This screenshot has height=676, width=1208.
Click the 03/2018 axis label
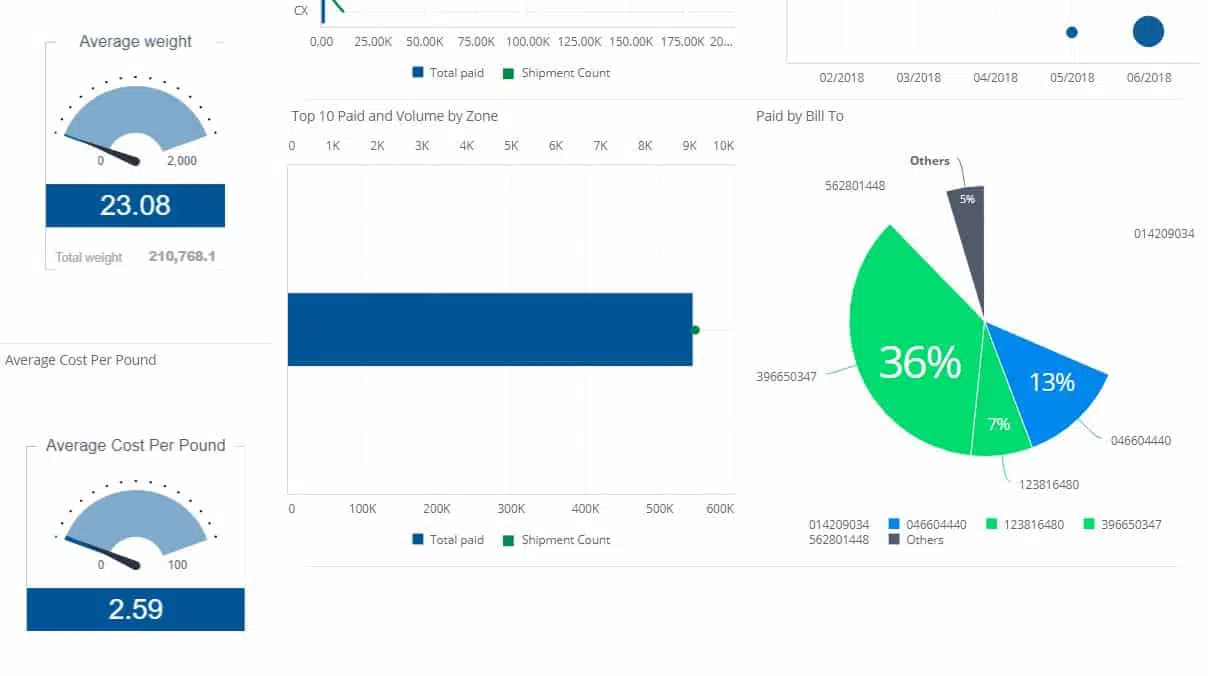pyautogui.click(x=918, y=78)
